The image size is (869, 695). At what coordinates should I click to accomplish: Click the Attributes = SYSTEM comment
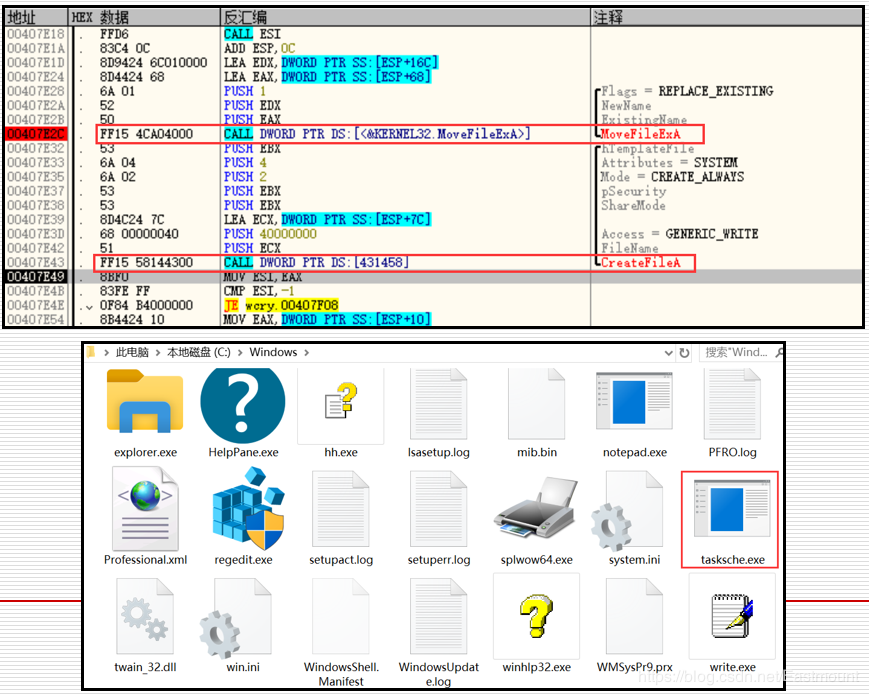click(669, 162)
